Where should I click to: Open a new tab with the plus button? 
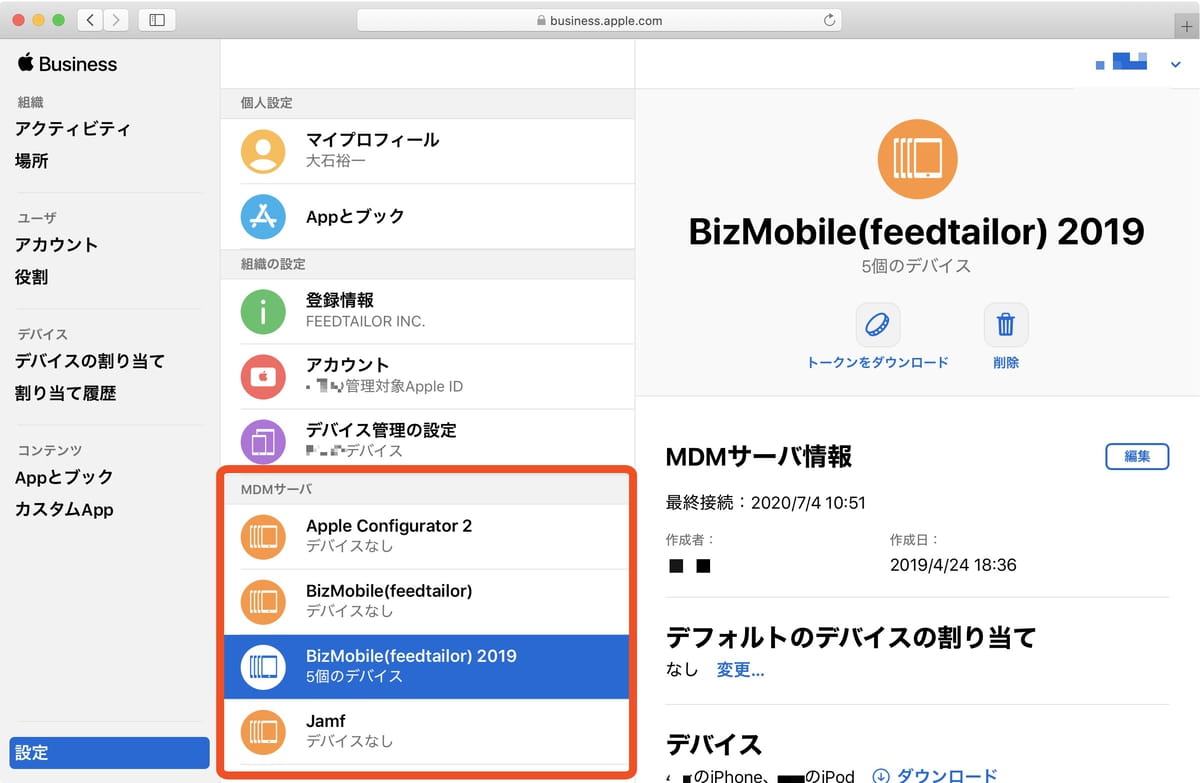coord(1187,27)
